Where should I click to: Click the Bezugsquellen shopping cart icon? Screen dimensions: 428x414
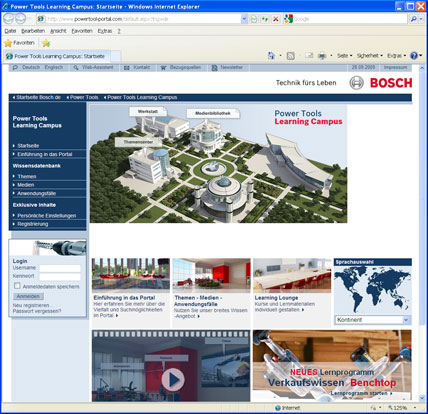[163, 68]
